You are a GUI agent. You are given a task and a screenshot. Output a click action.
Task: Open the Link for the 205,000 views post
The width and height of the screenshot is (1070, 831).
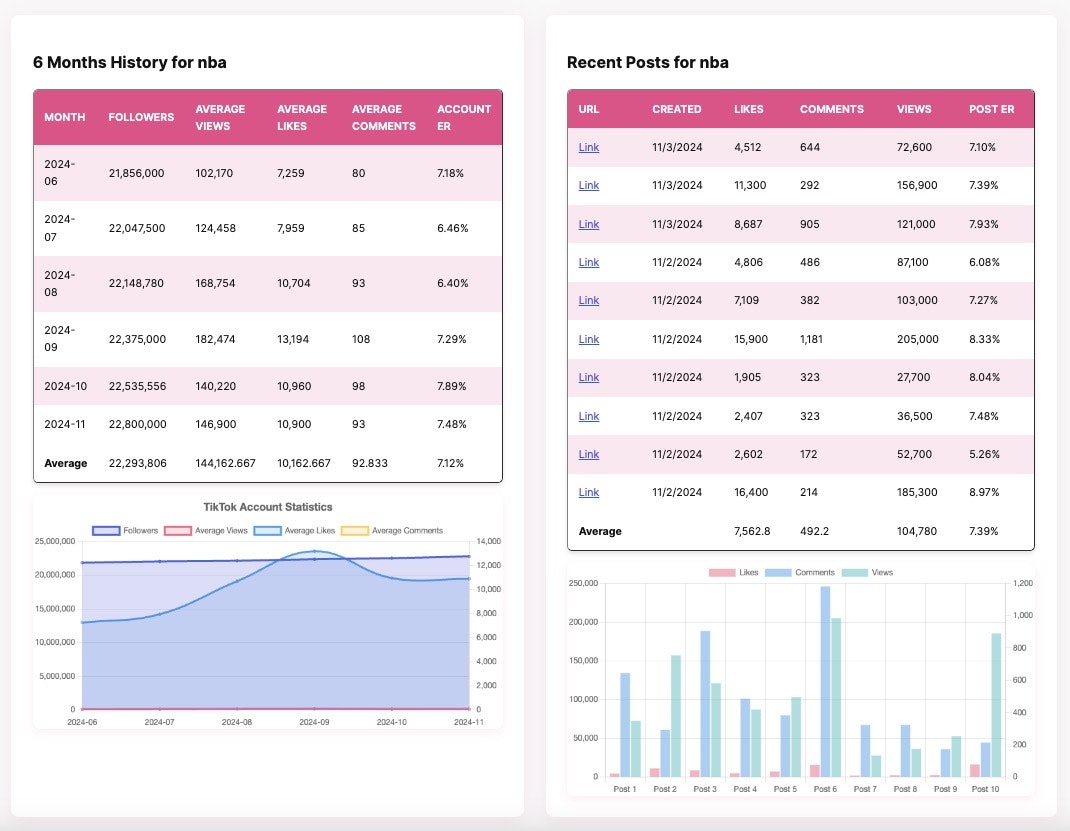pyautogui.click(x=588, y=340)
